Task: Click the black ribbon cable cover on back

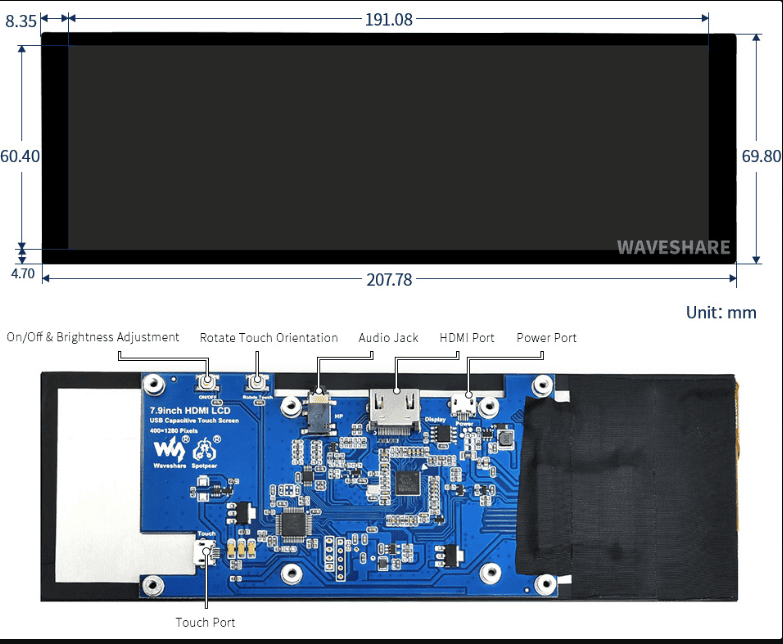Action: coord(627,487)
